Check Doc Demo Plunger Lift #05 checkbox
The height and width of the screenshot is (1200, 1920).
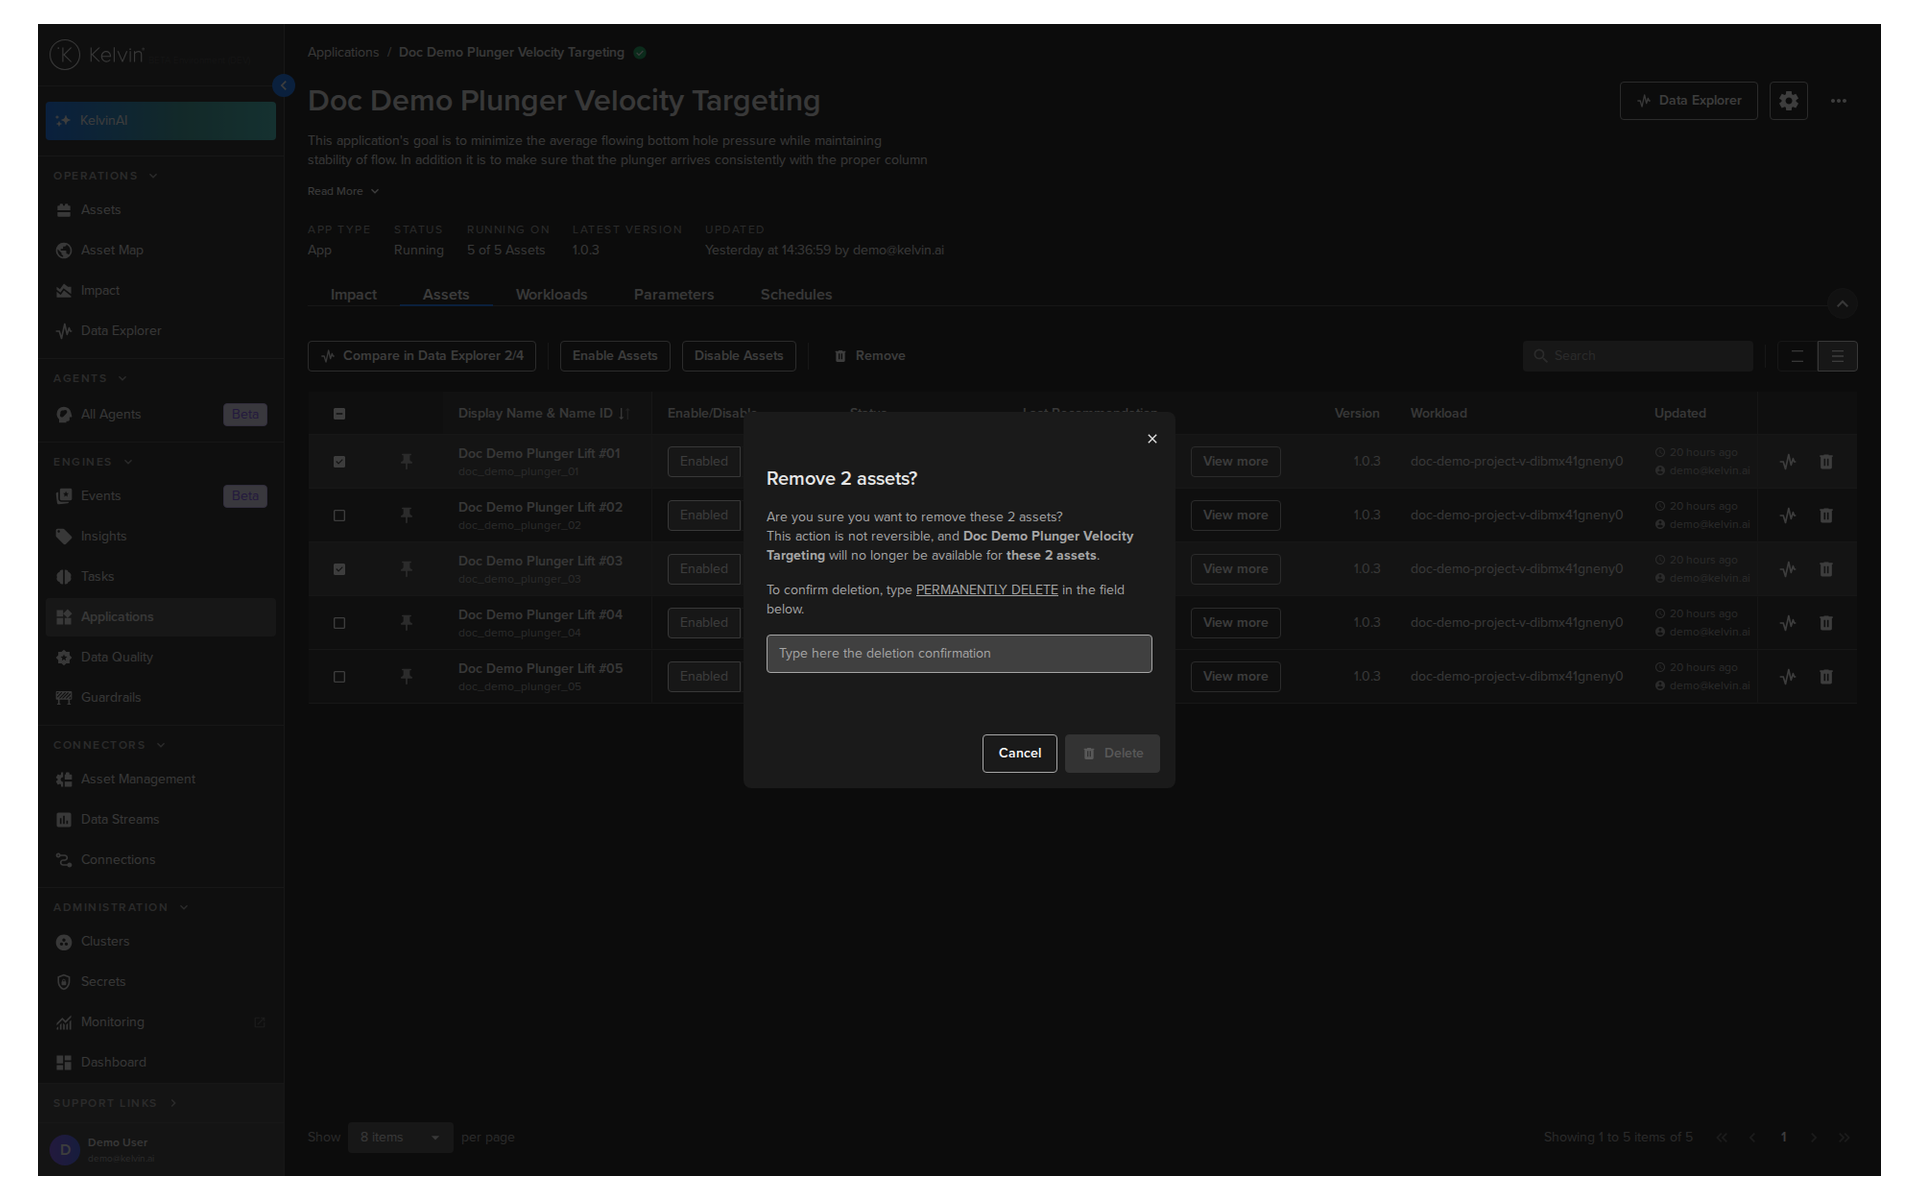tap(339, 677)
